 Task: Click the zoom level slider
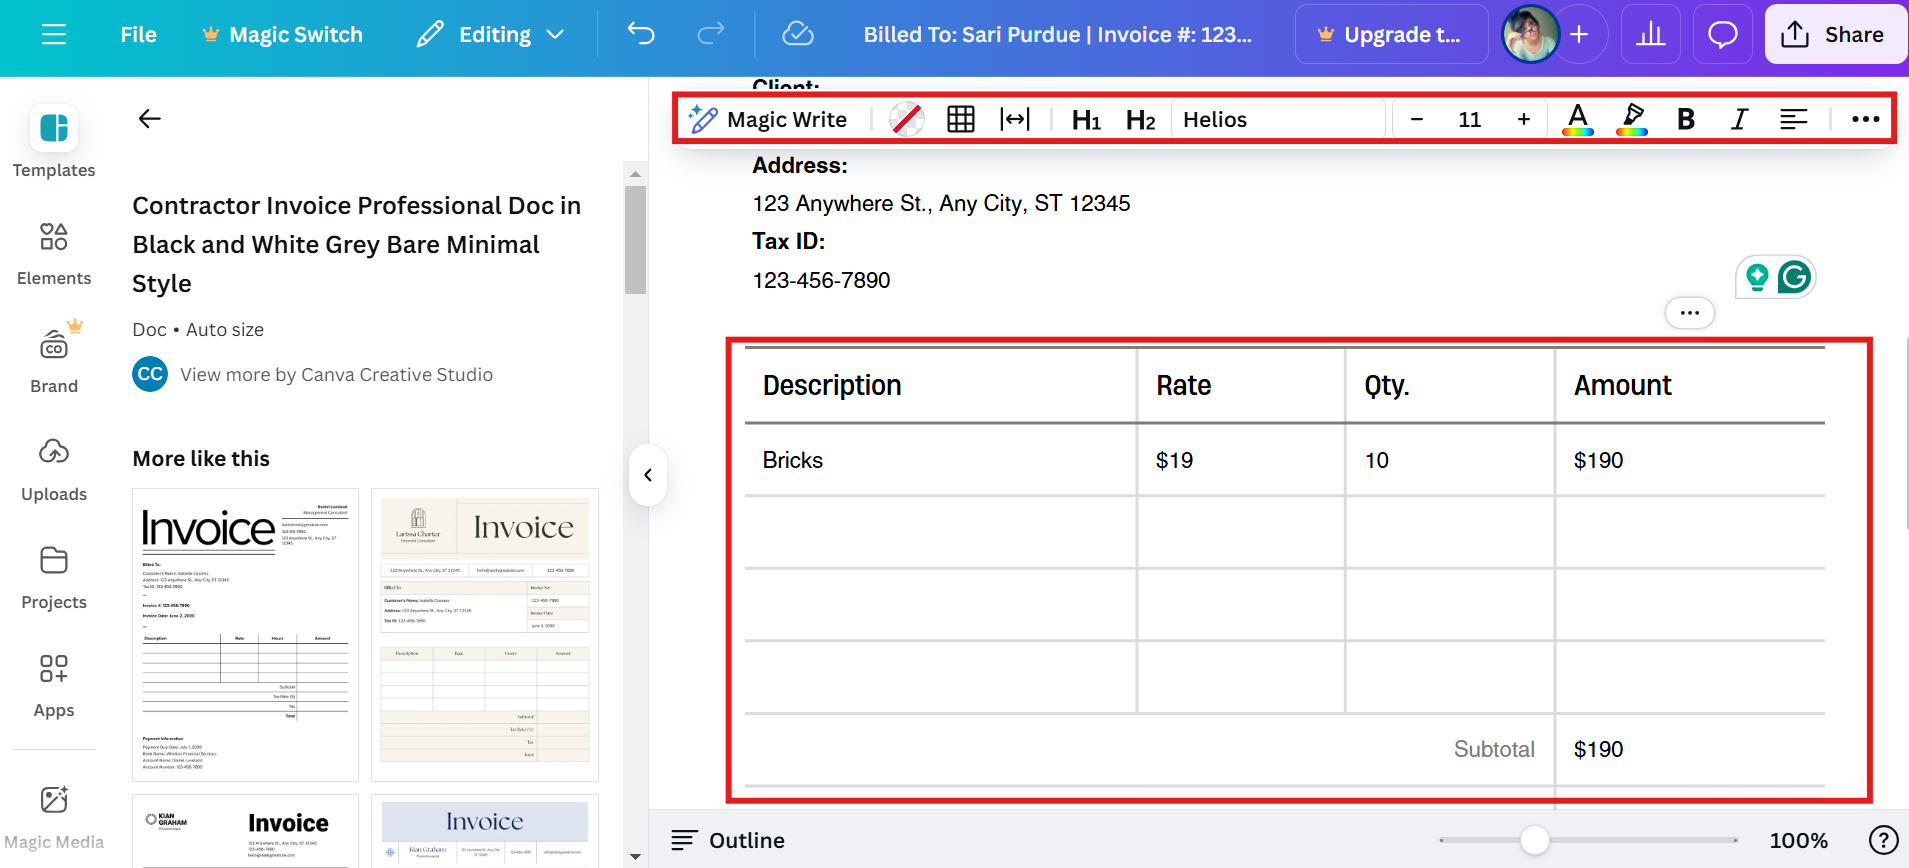[1534, 840]
